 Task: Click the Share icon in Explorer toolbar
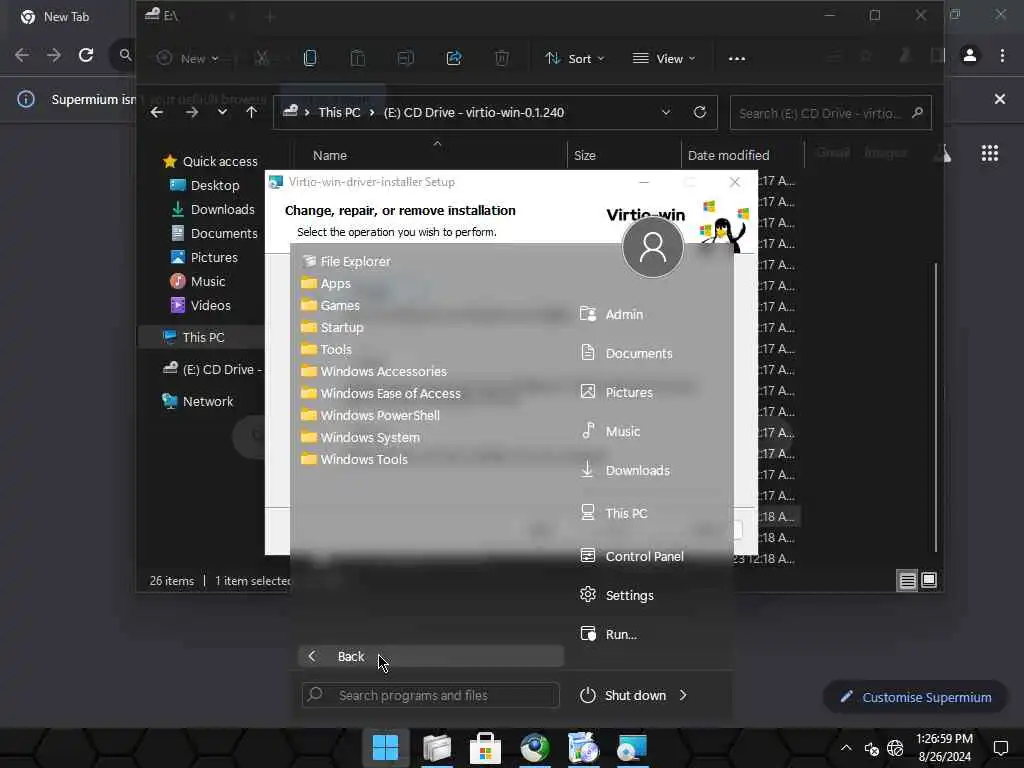[454, 59]
